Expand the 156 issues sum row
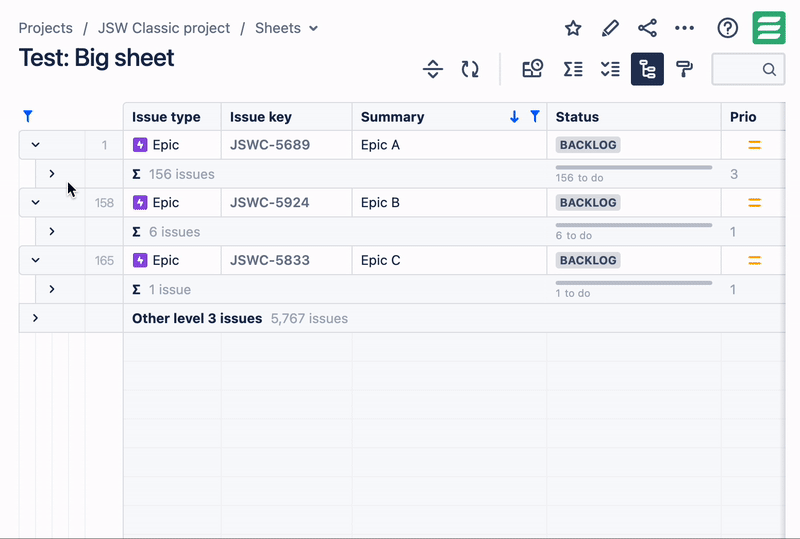The image size is (800, 539). coord(52,174)
